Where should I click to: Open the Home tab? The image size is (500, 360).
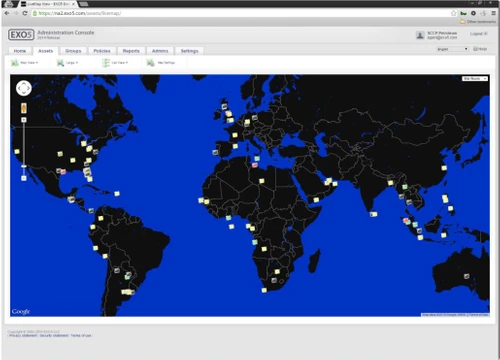coord(20,51)
